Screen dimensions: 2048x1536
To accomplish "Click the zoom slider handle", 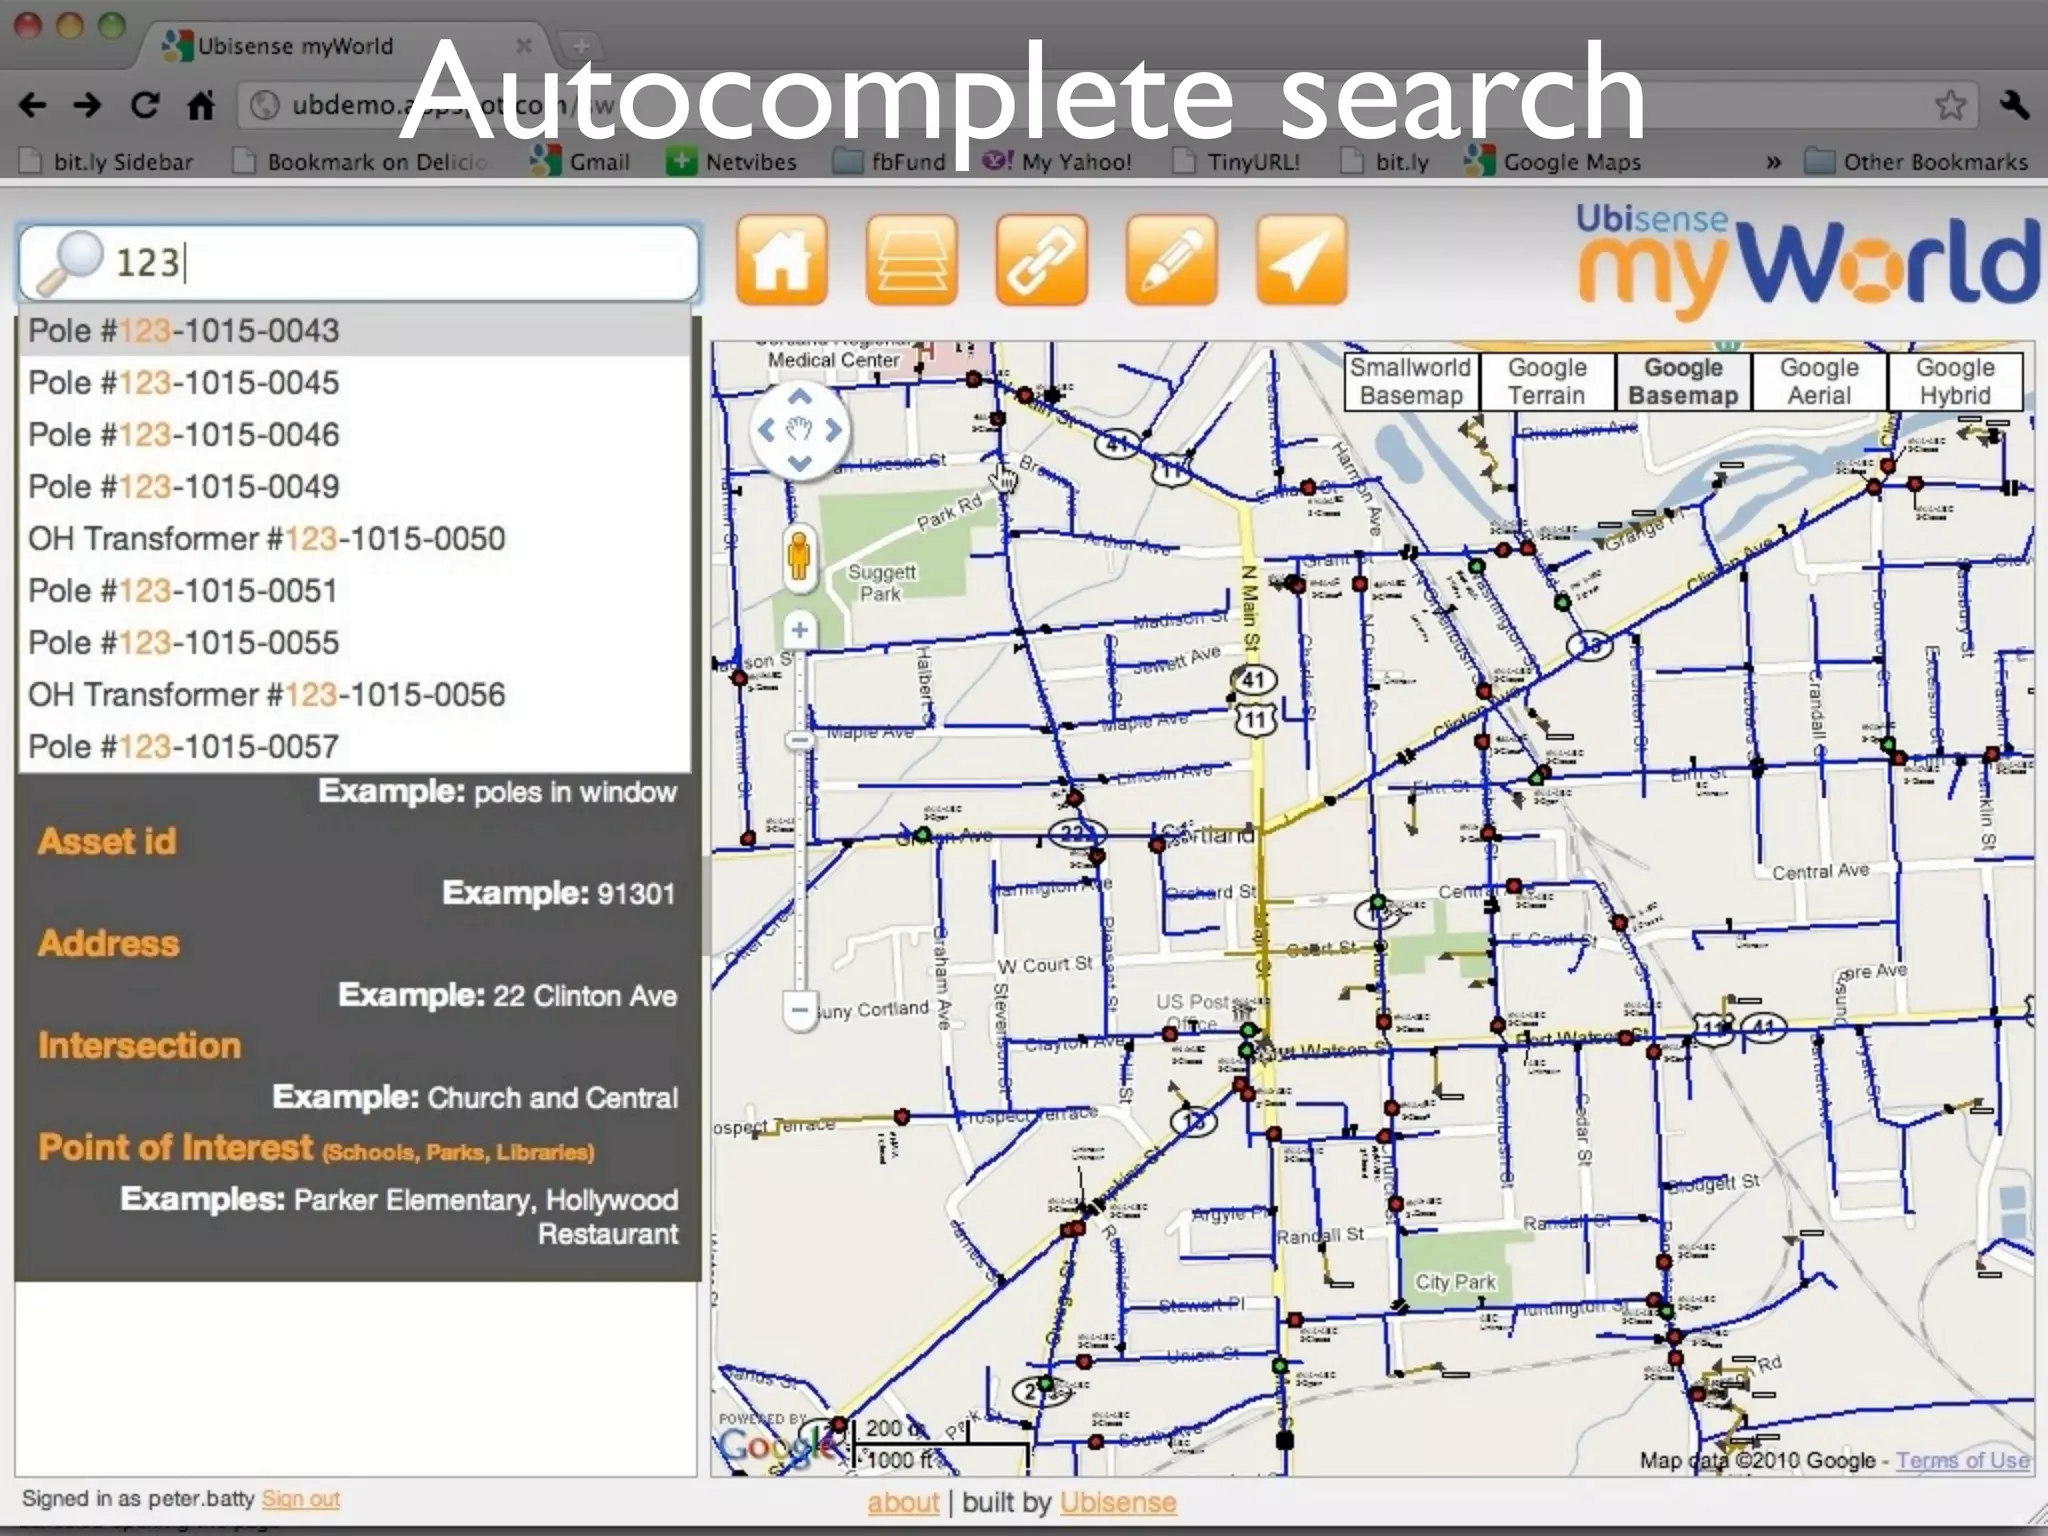I will [799, 740].
